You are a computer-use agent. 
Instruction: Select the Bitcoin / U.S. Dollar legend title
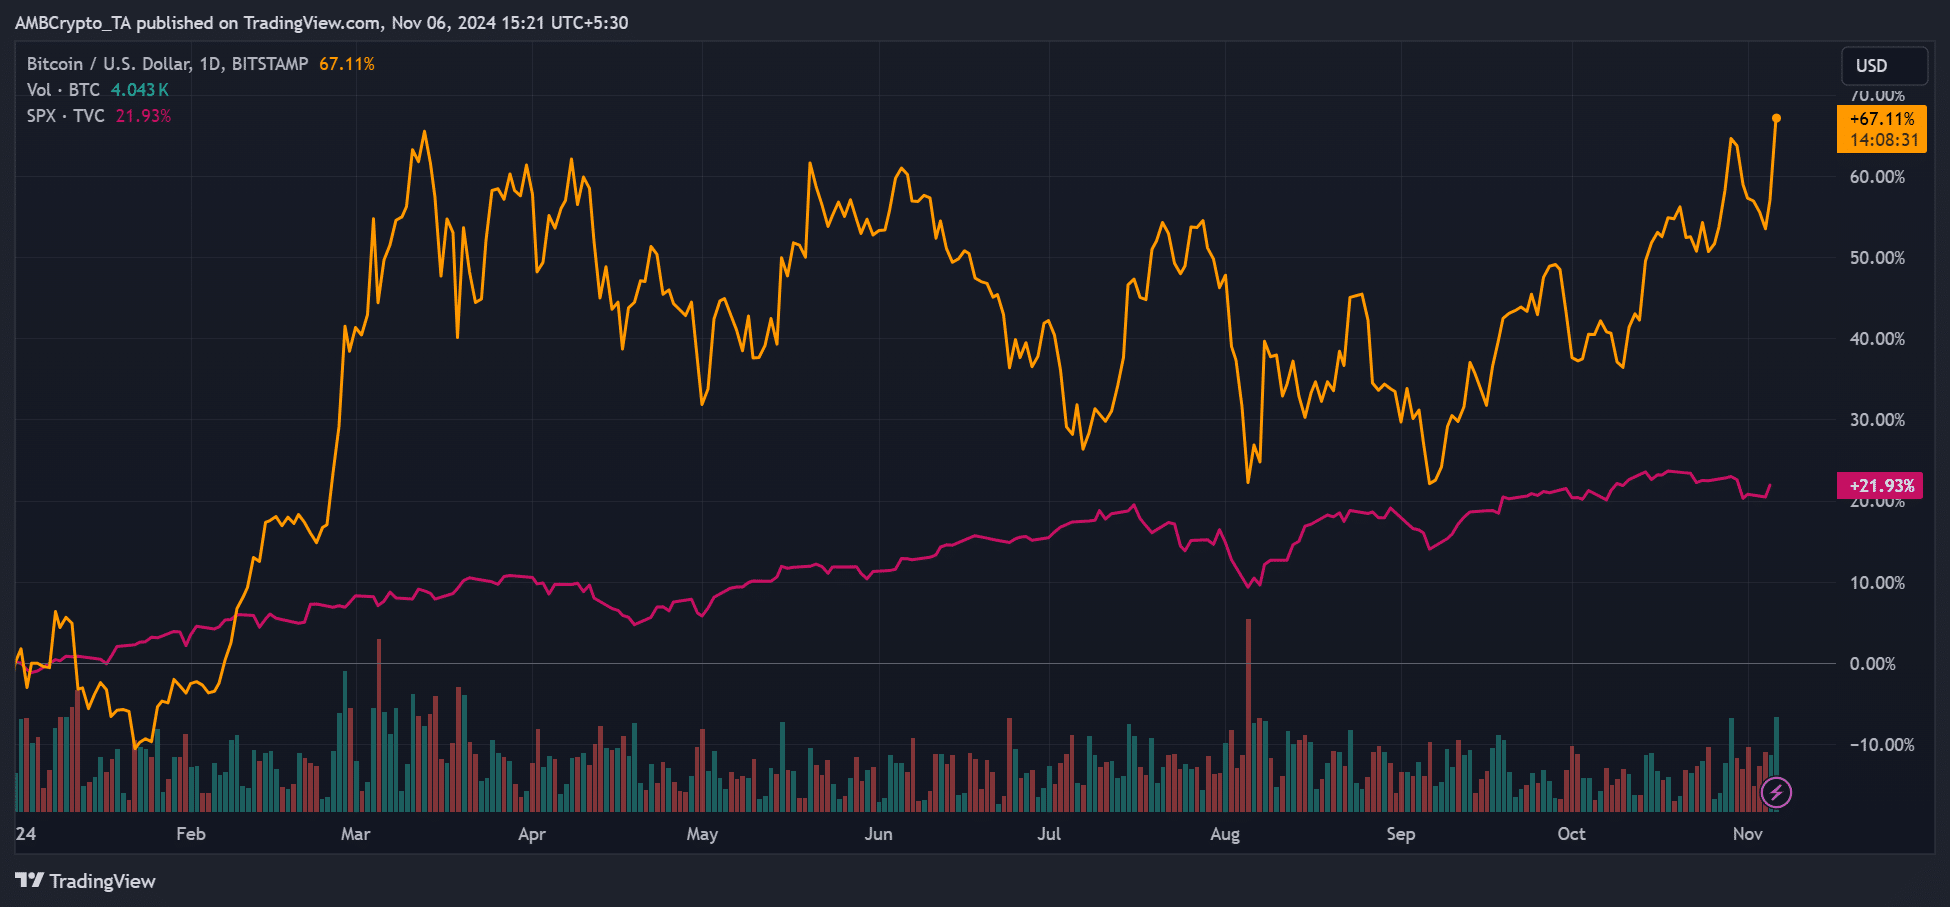(x=168, y=64)
